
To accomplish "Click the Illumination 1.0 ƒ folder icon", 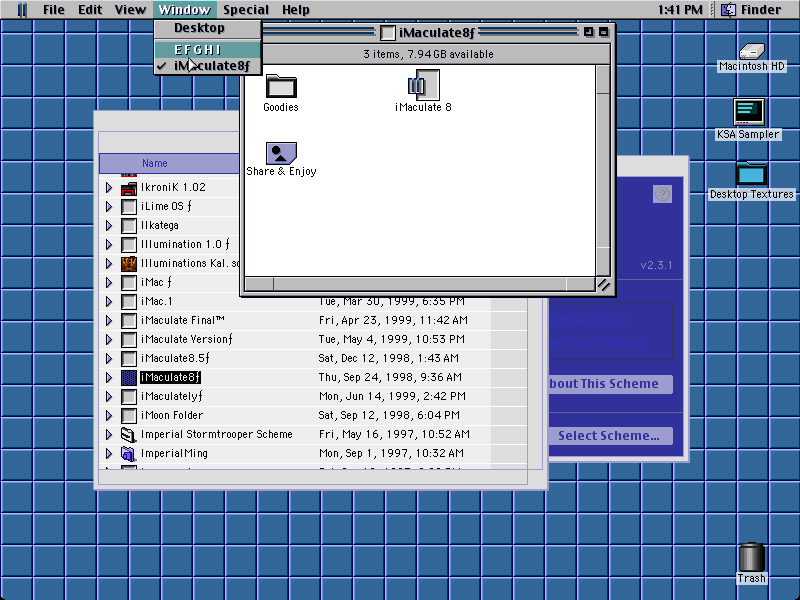I will (x=129, y=244).
